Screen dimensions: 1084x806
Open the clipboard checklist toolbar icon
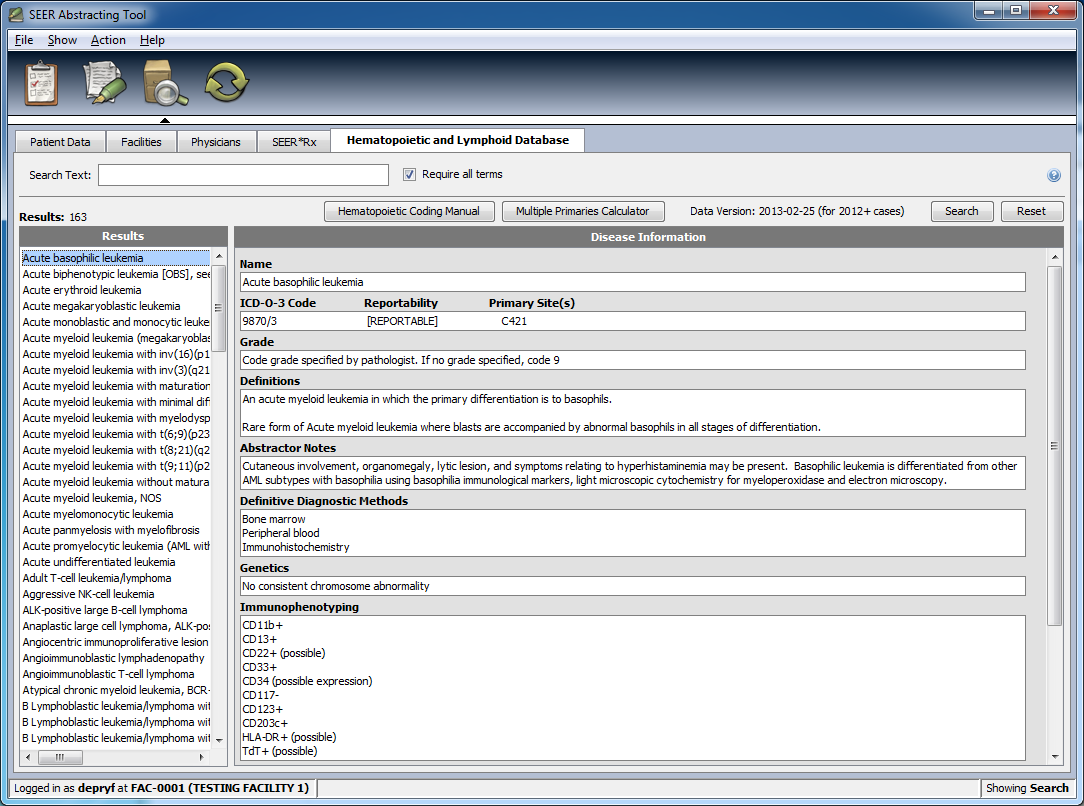click(x=41, y=83)
